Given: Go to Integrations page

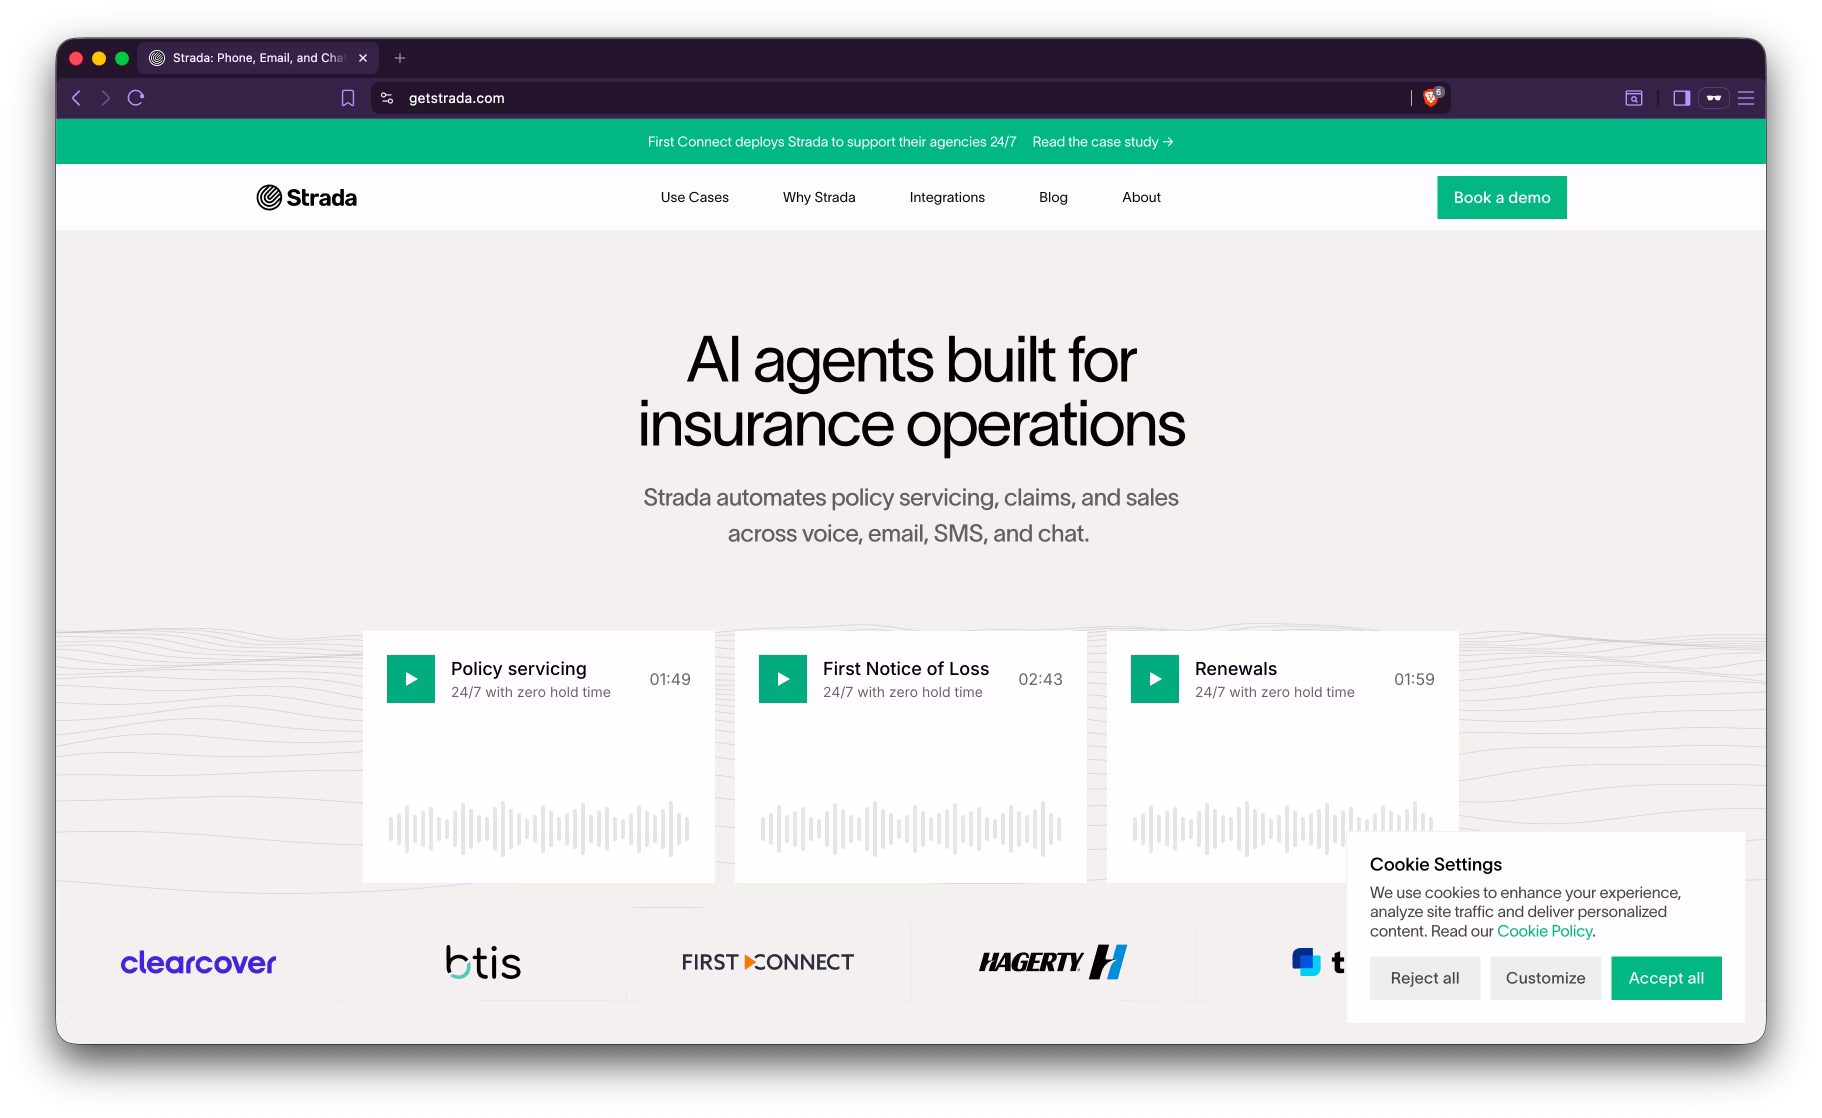Looking at the screenshot, I should [947, 197].
